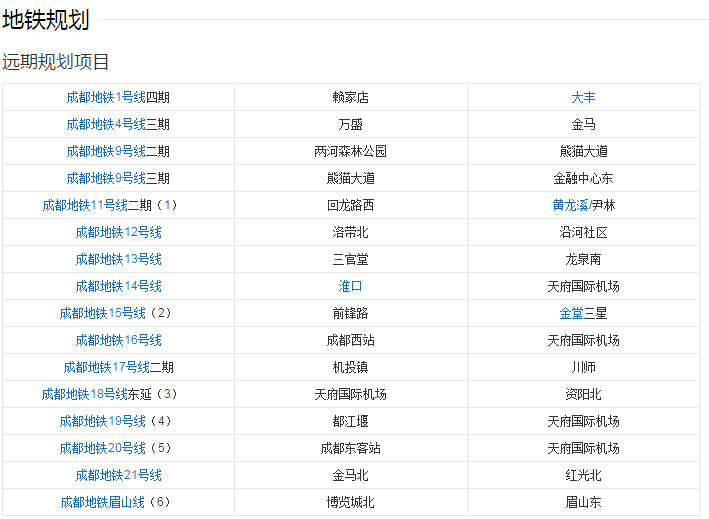
Task: Click 天府国际机场 in the 20号线 row
Action: [583, 448]
